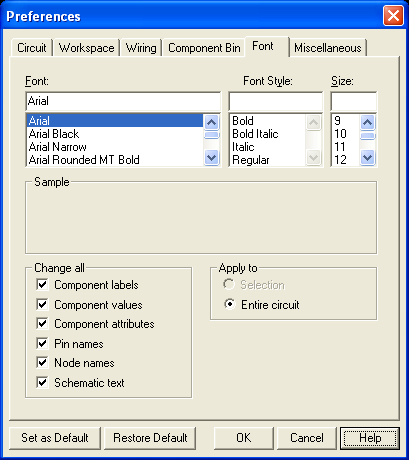
Task: Select font size 10
Action: (x=346, y=134)
